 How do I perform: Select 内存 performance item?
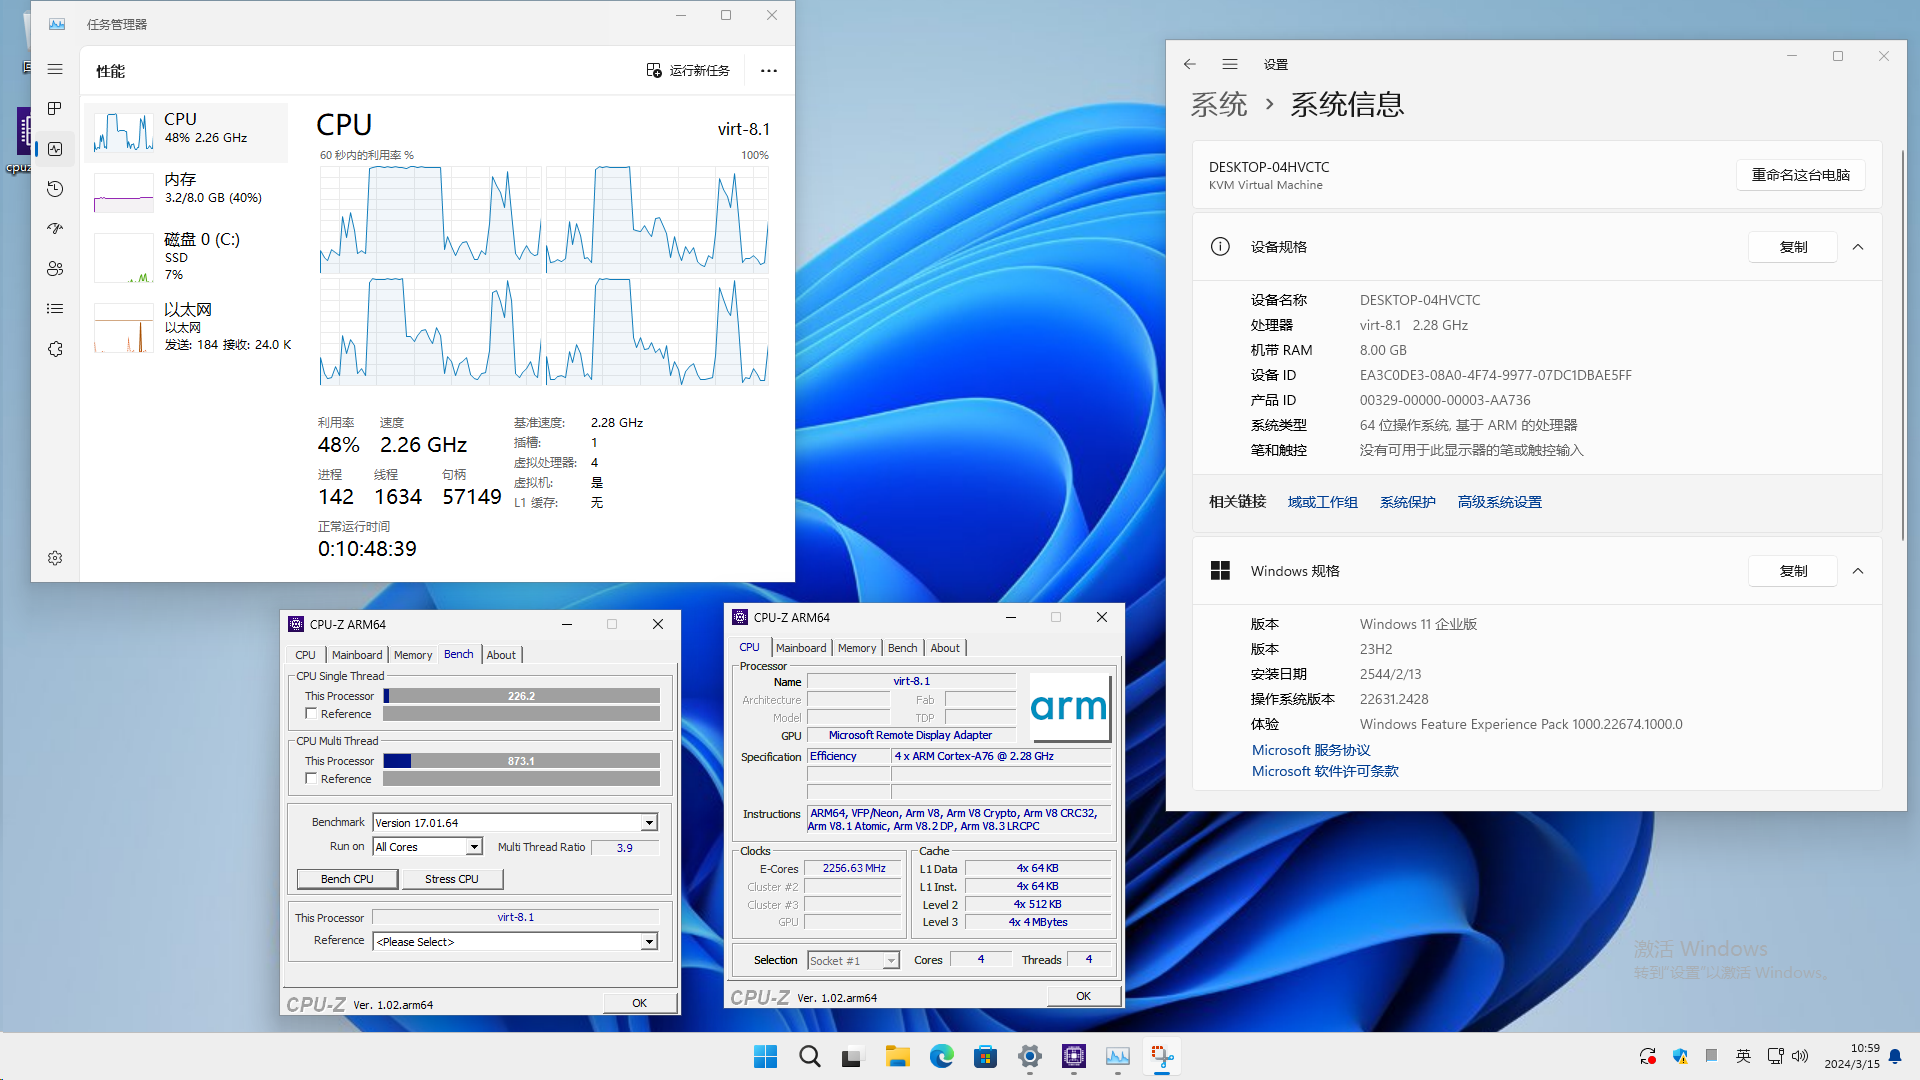coord(188,192)
